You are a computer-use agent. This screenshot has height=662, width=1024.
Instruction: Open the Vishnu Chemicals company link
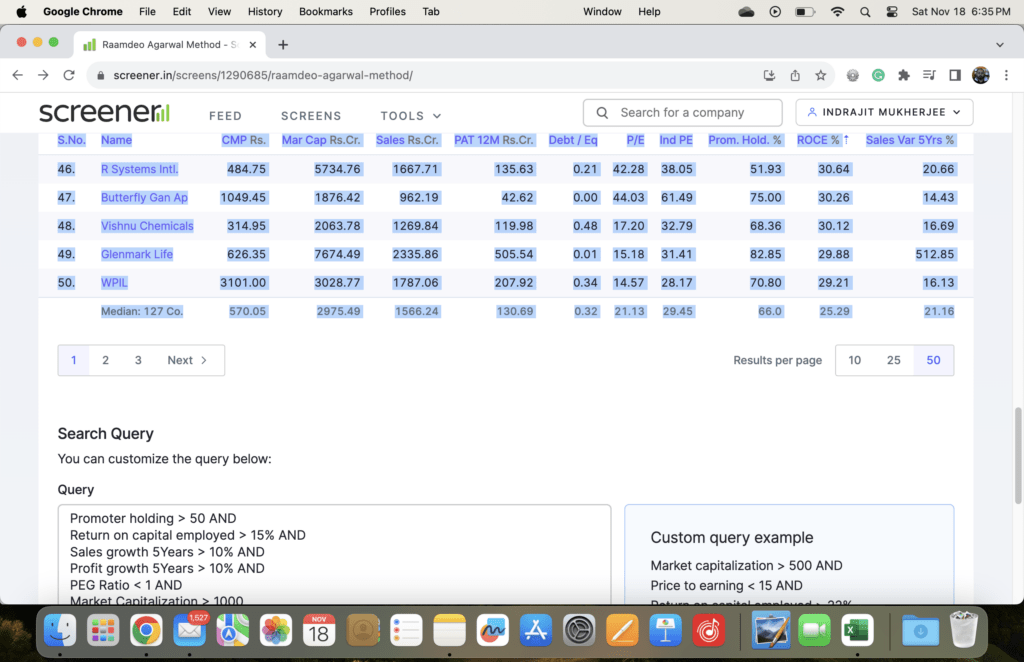[147, 226]
